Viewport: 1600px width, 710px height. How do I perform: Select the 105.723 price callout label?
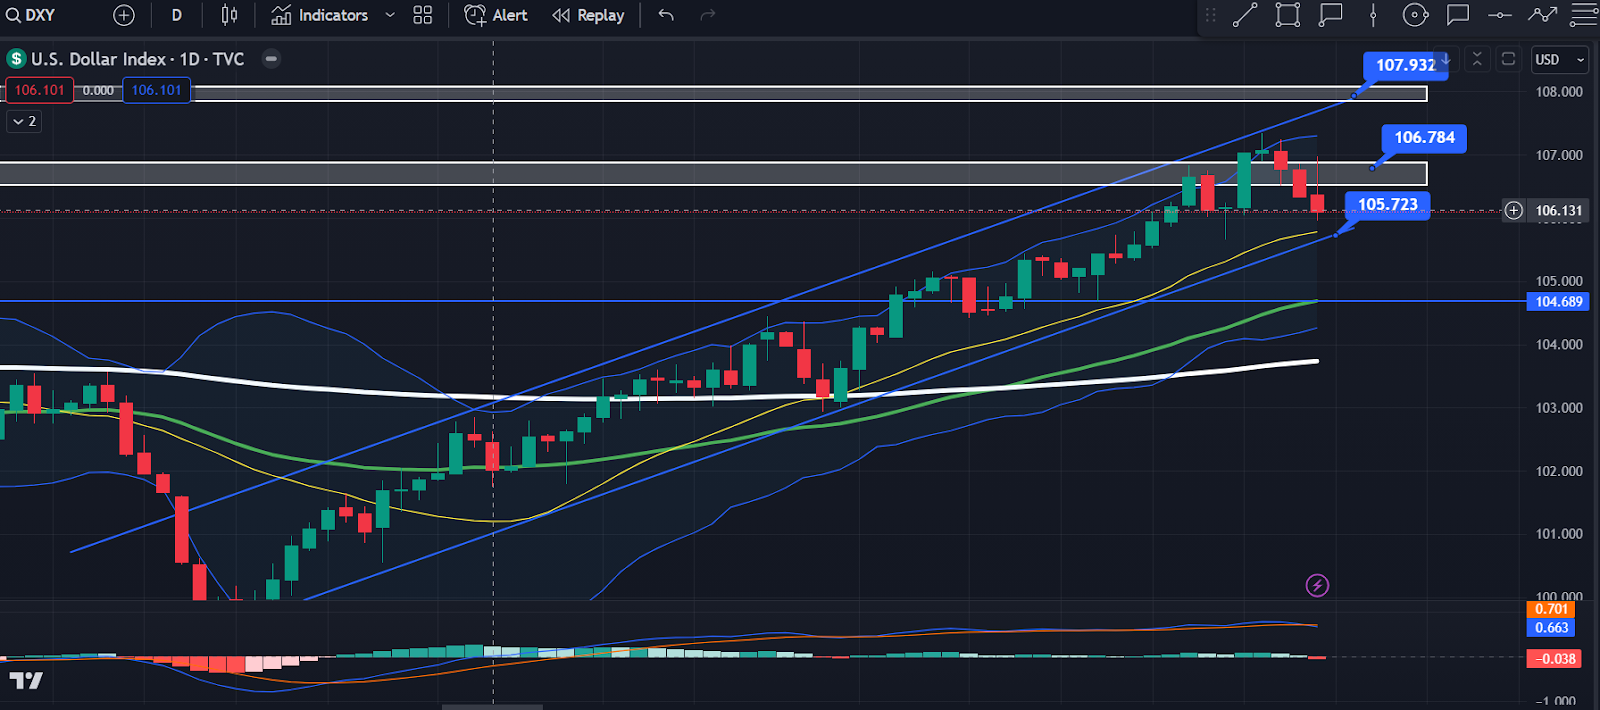point(1387,205)
